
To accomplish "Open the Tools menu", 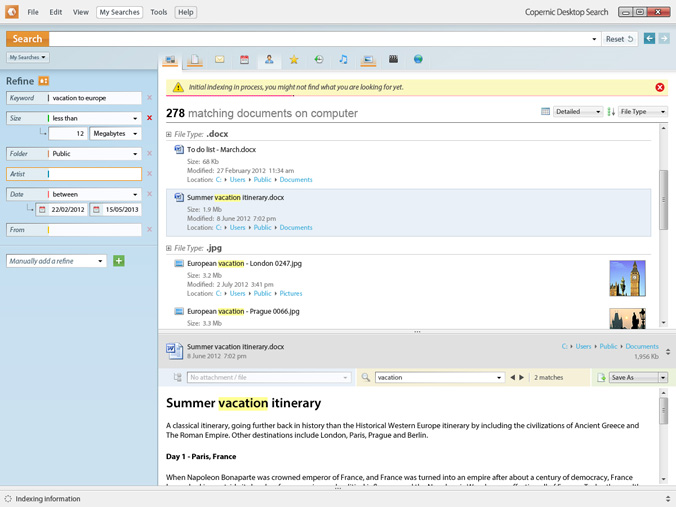I will click(158, 12).
